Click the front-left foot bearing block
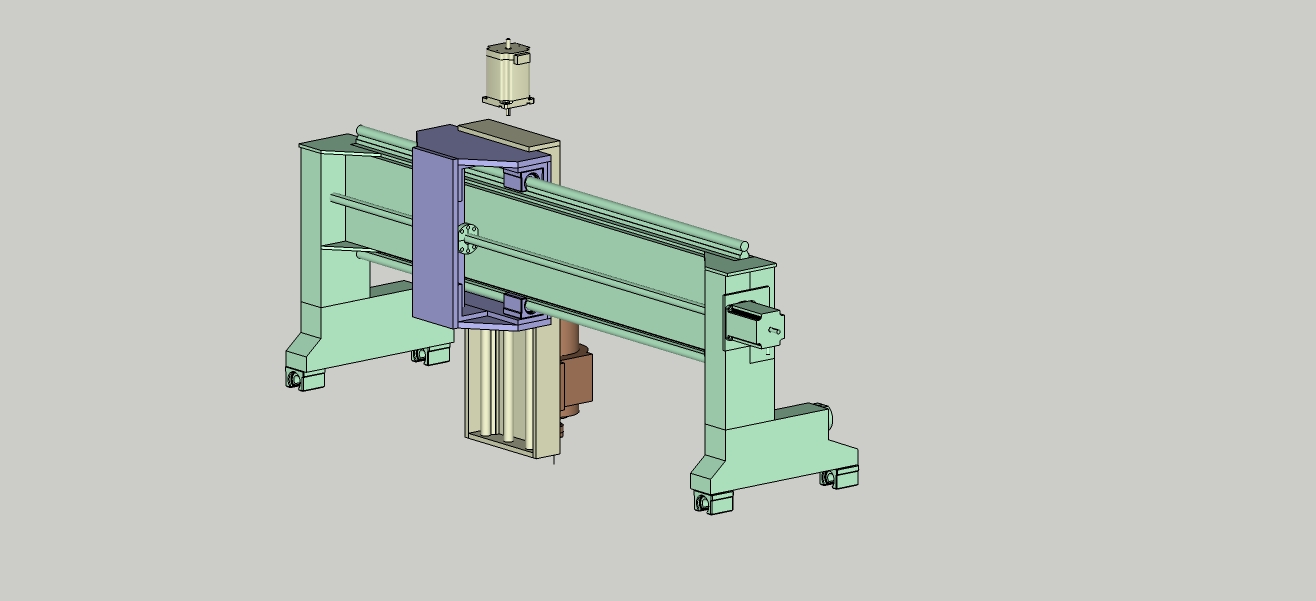The image size is (1316, 601). pyautogui.click(x=297, y=380)
